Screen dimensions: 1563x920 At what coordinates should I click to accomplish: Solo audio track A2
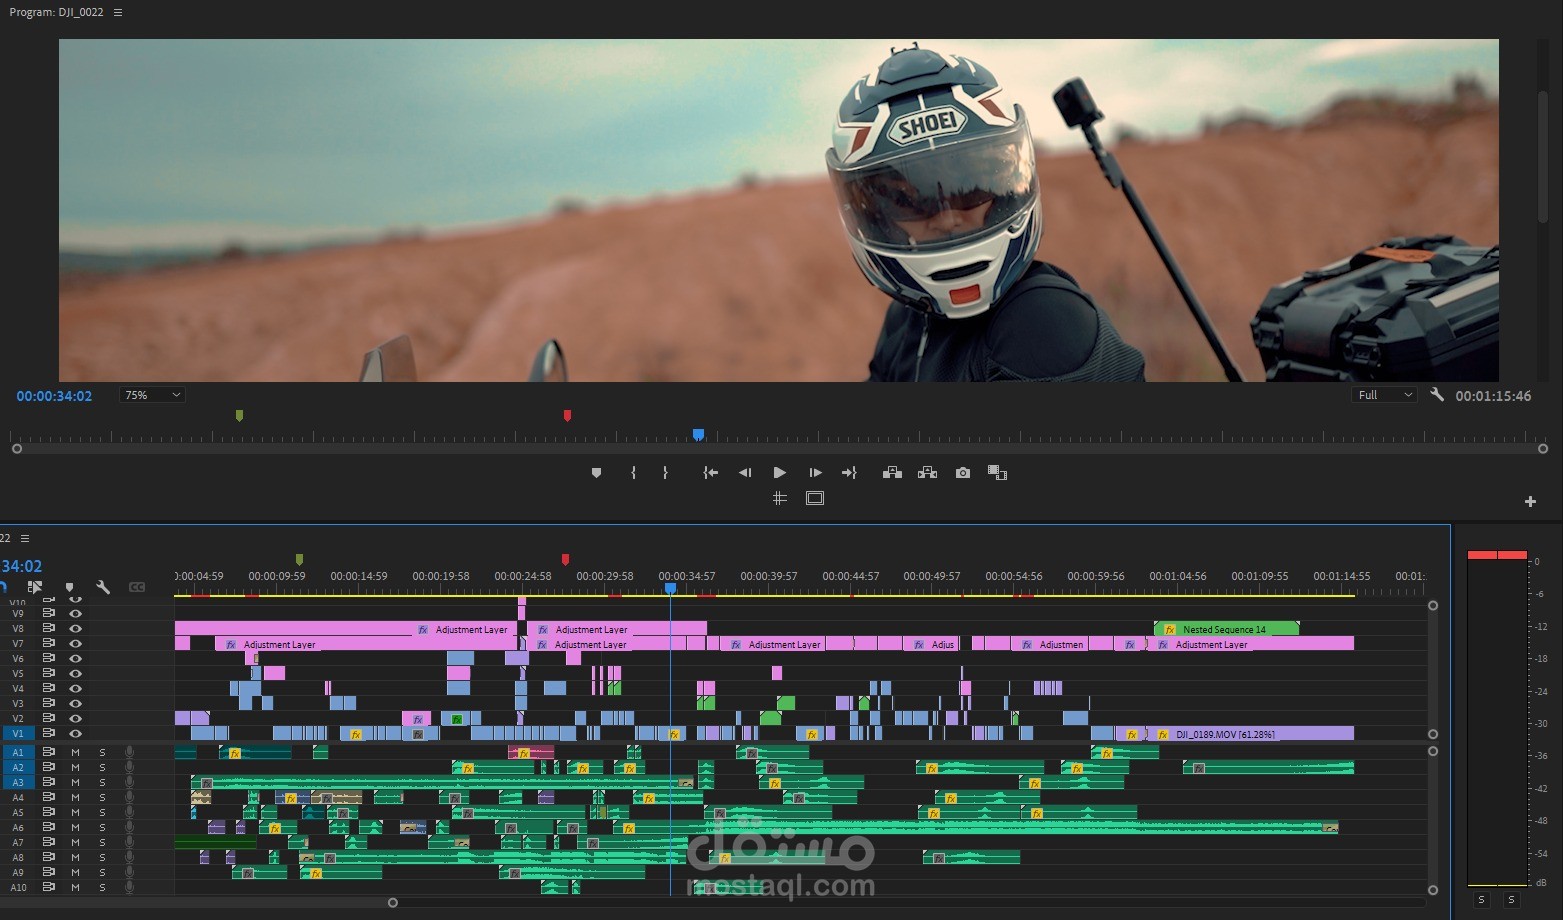[102, 768]
